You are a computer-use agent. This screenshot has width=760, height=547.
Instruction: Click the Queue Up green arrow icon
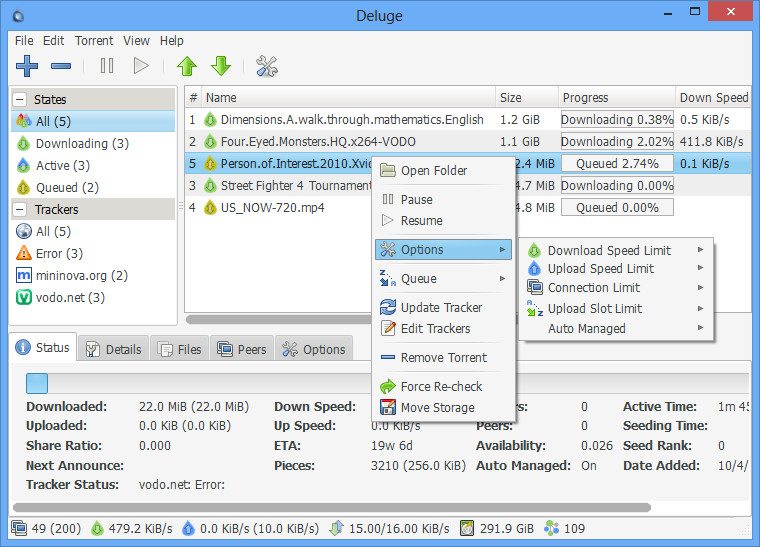tap(187, 66)
